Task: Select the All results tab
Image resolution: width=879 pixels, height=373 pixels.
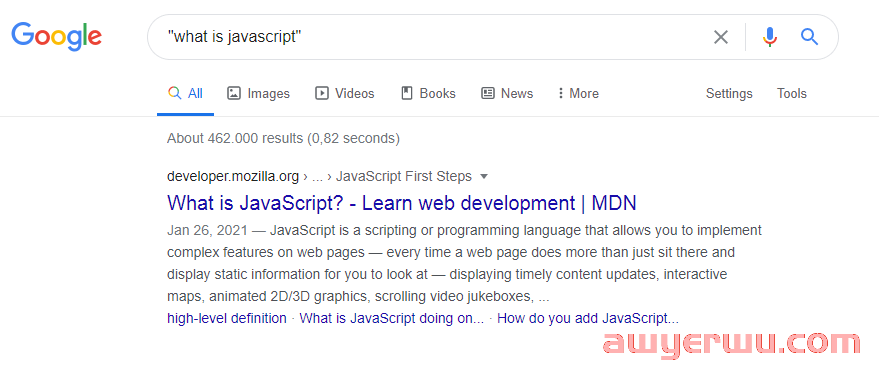Action: pyautogui.click(x=186, y=94)
